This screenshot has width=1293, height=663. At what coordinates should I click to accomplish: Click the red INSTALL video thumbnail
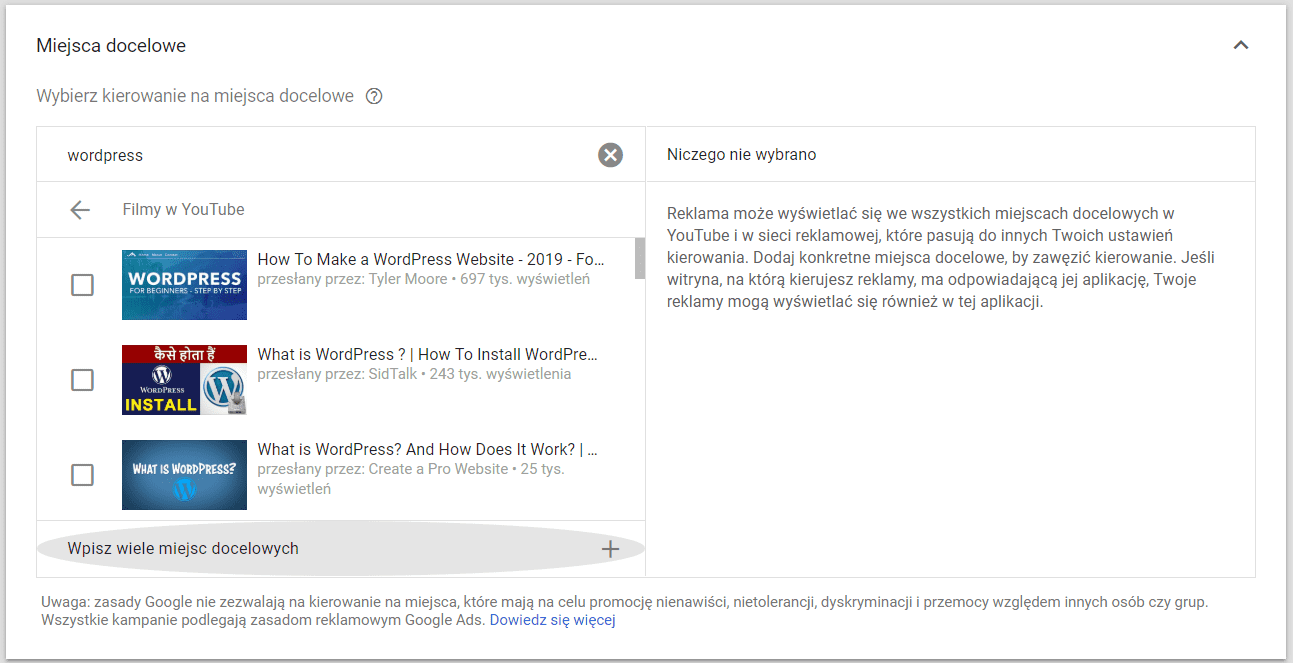[x=184, y=380]
